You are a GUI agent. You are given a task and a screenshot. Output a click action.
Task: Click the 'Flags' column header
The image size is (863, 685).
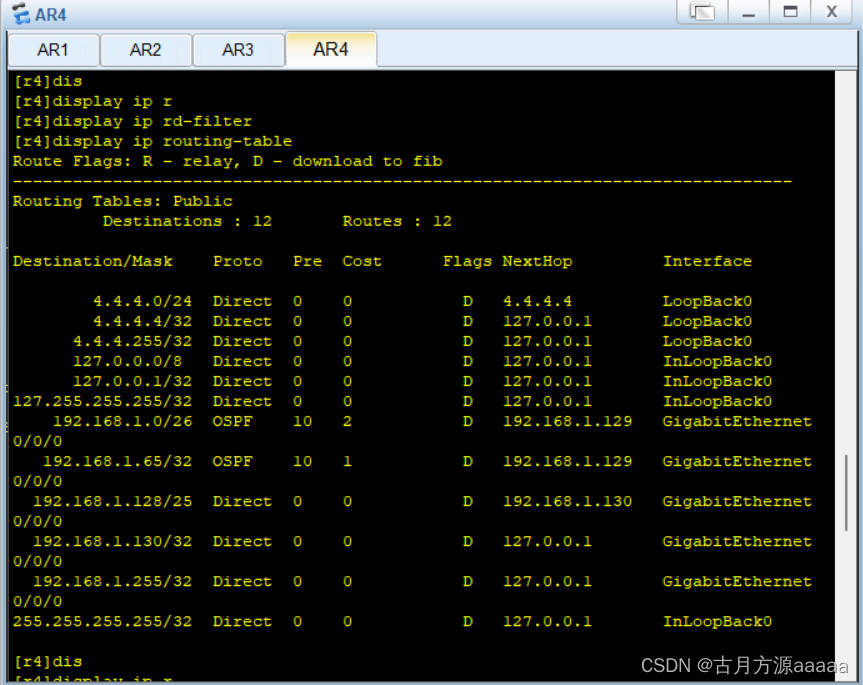(x=467, y=261)
